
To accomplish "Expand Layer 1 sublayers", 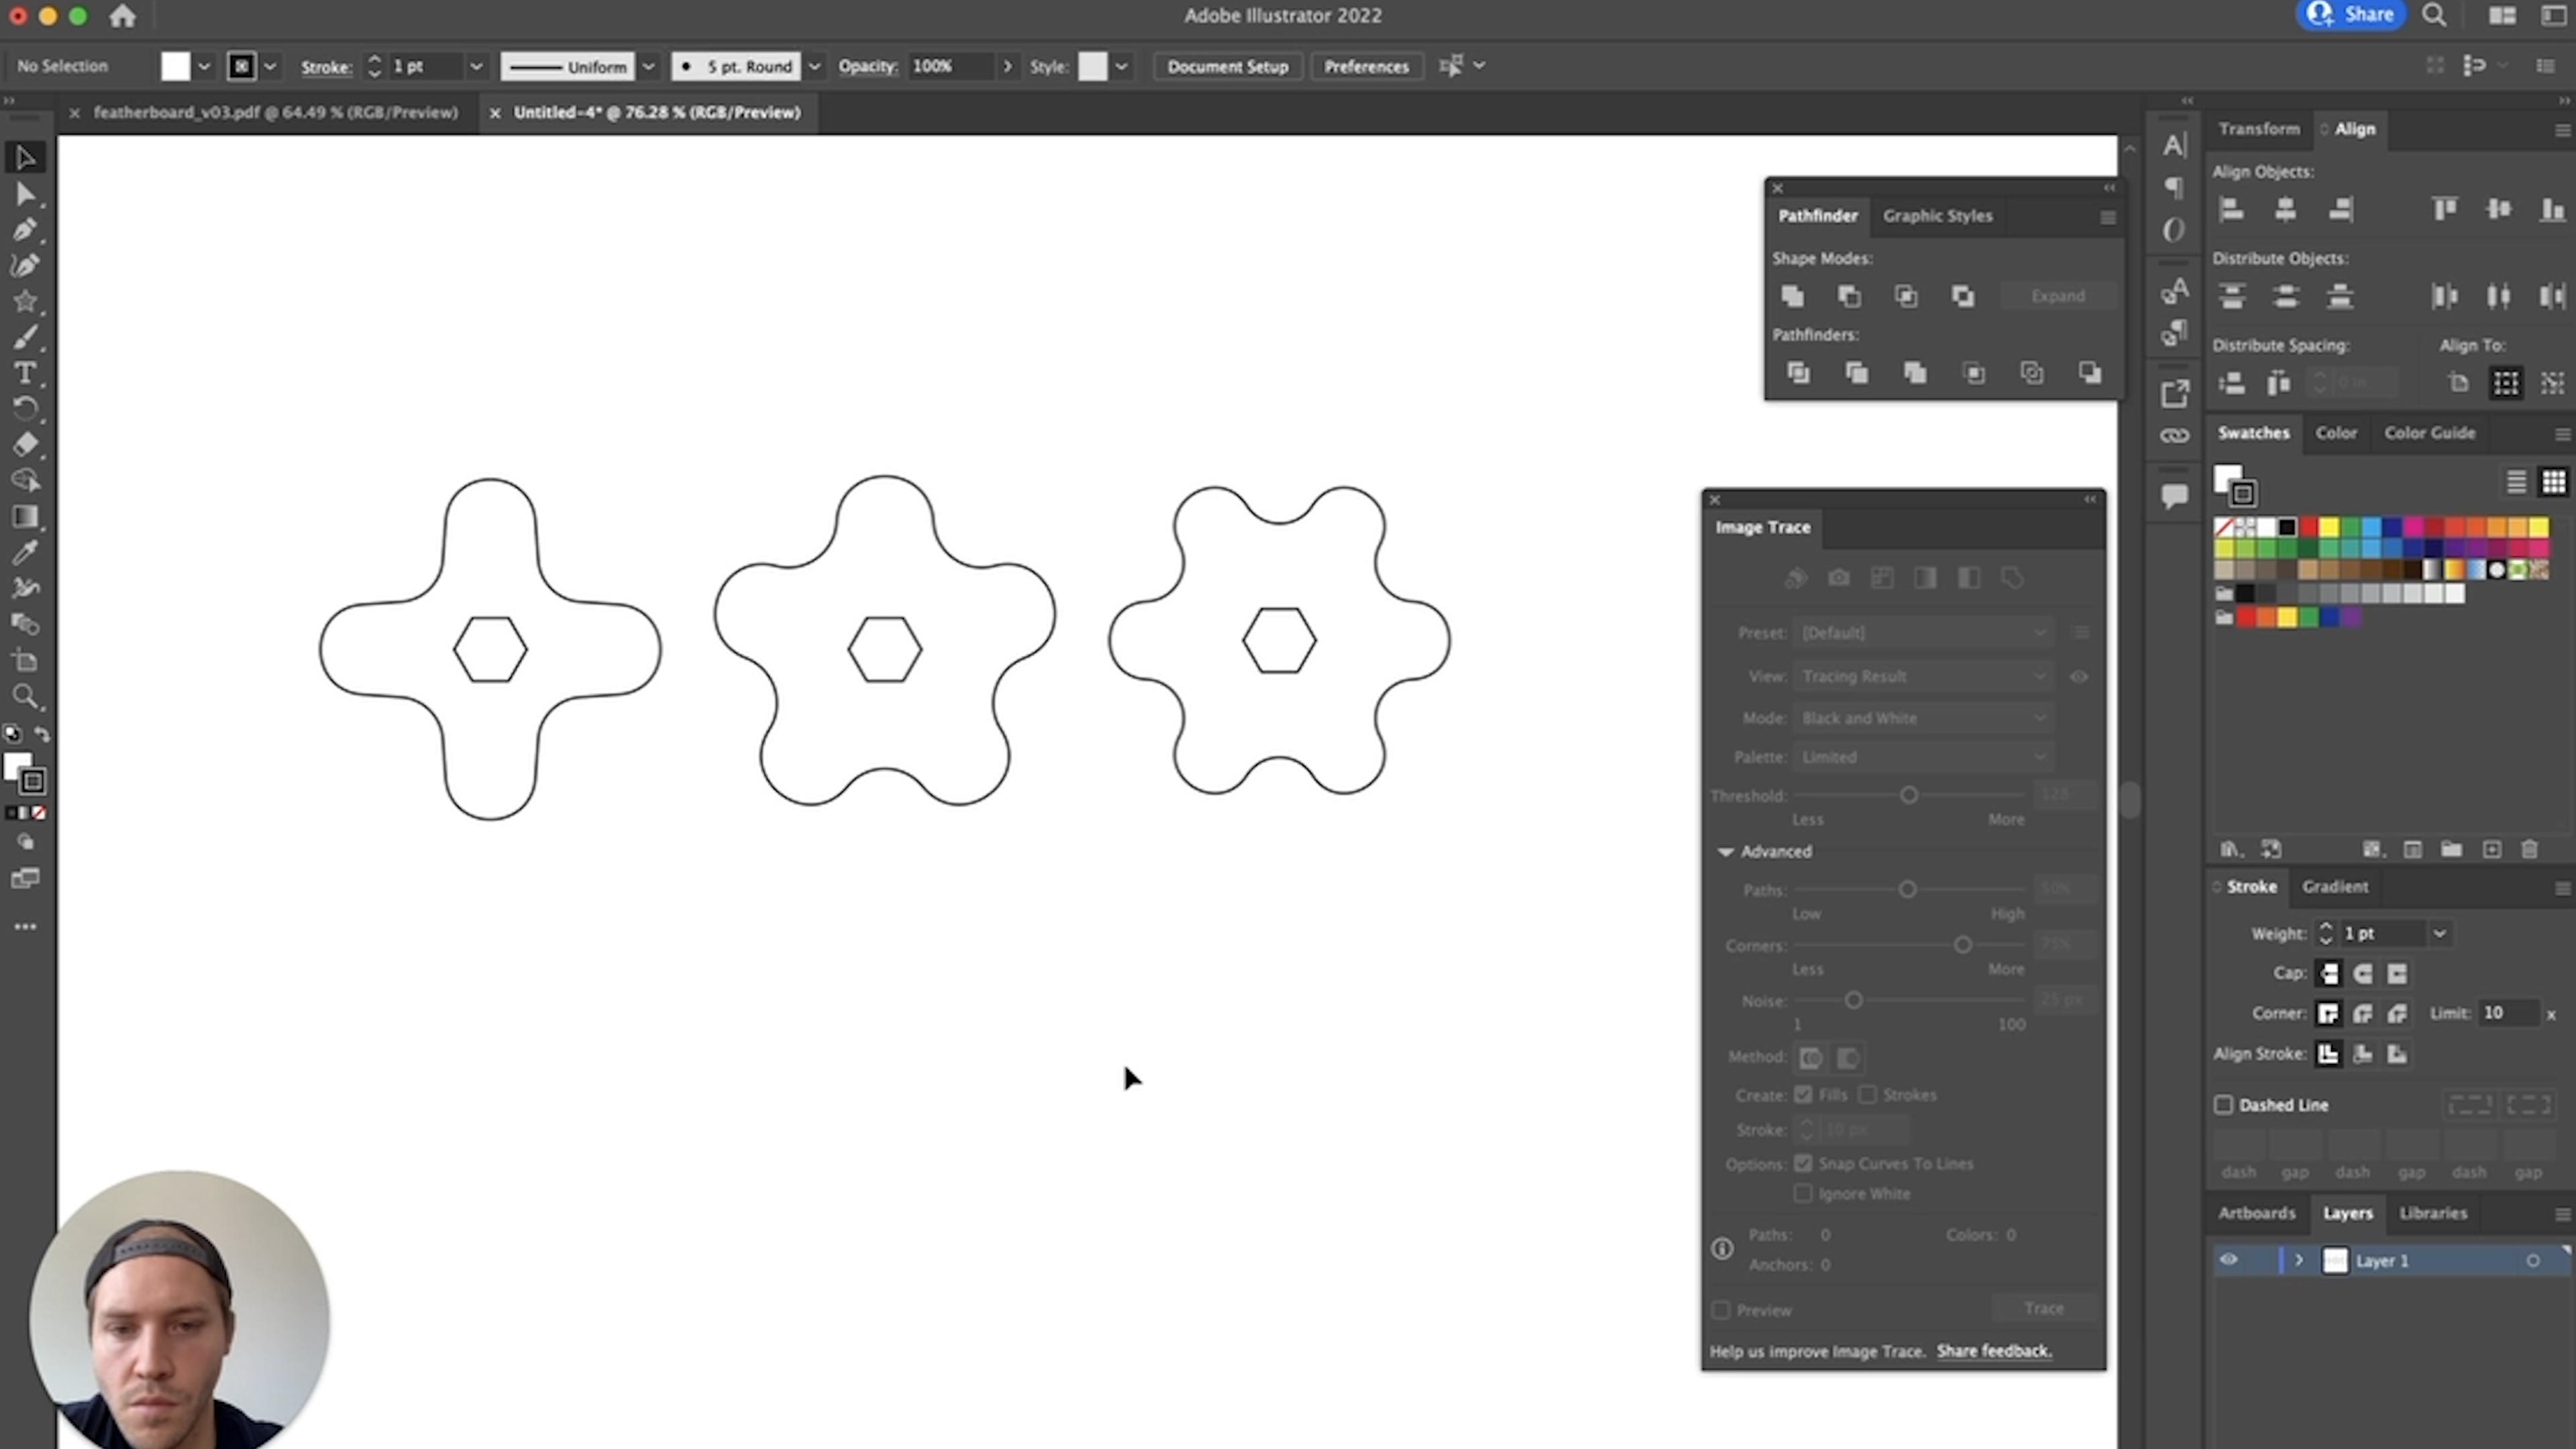I will point(2299,1261).
